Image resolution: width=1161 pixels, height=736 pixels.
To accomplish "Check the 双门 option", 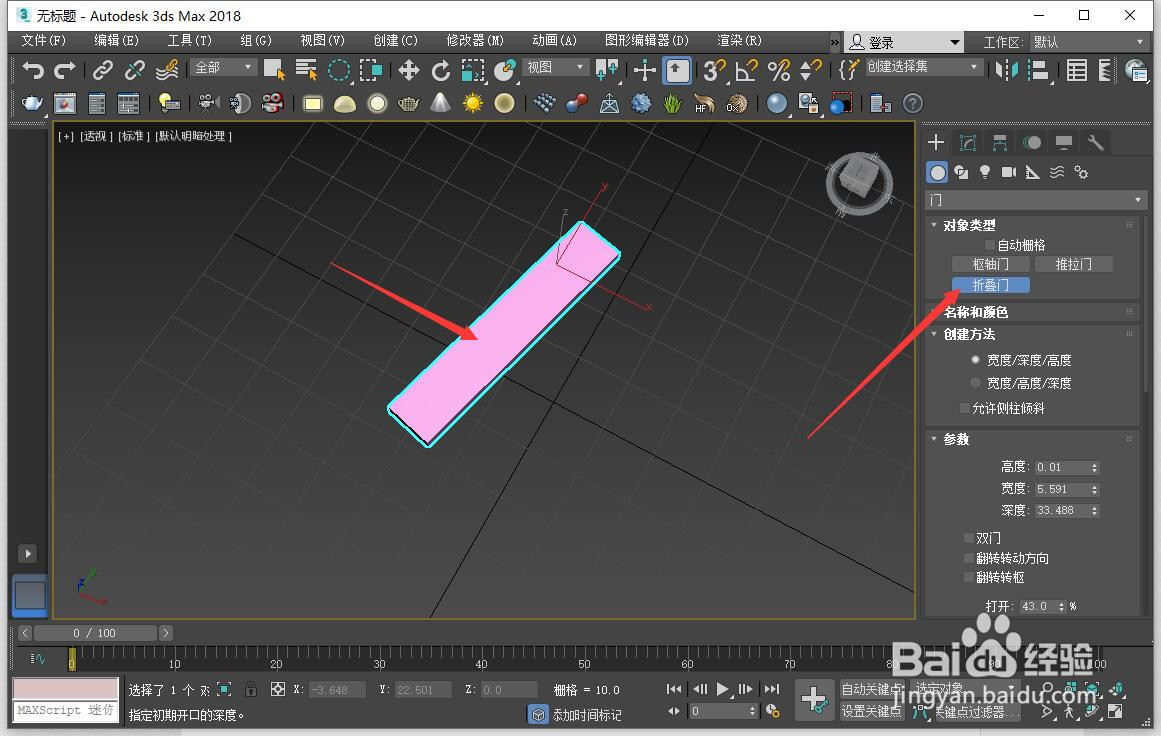I will point(968,538).
